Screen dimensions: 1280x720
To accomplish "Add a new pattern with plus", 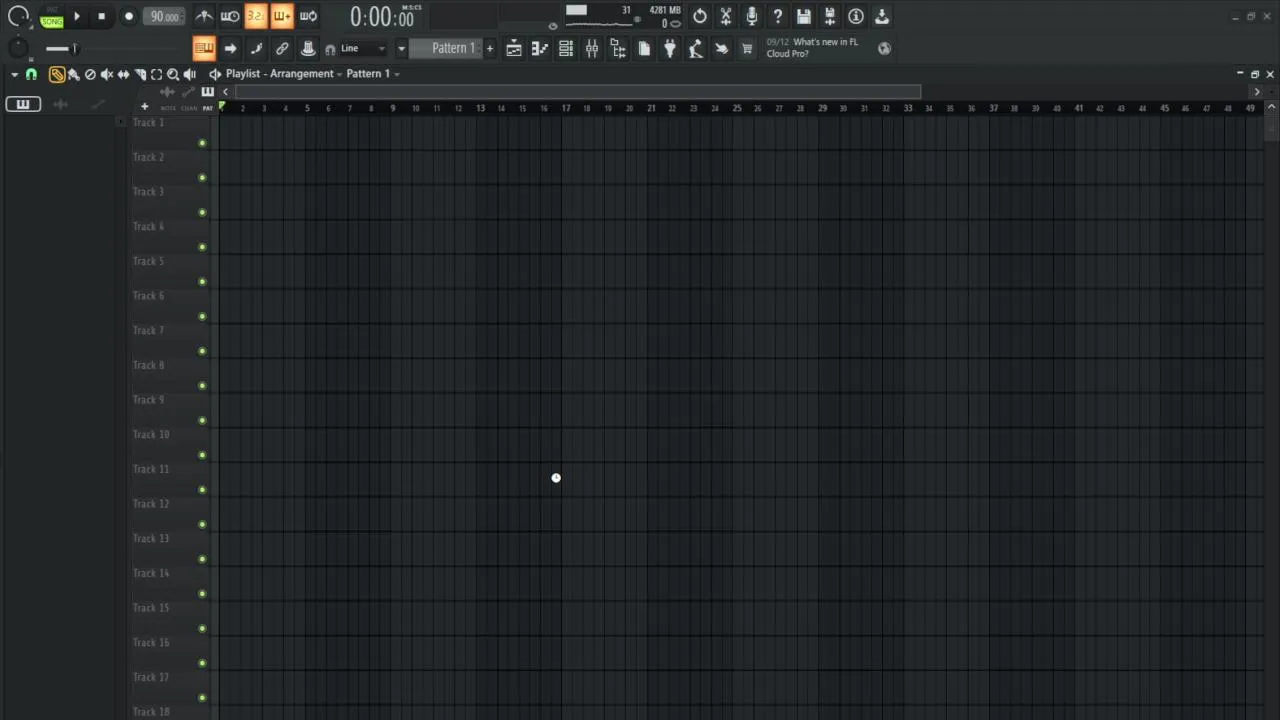I will [490, 48].
